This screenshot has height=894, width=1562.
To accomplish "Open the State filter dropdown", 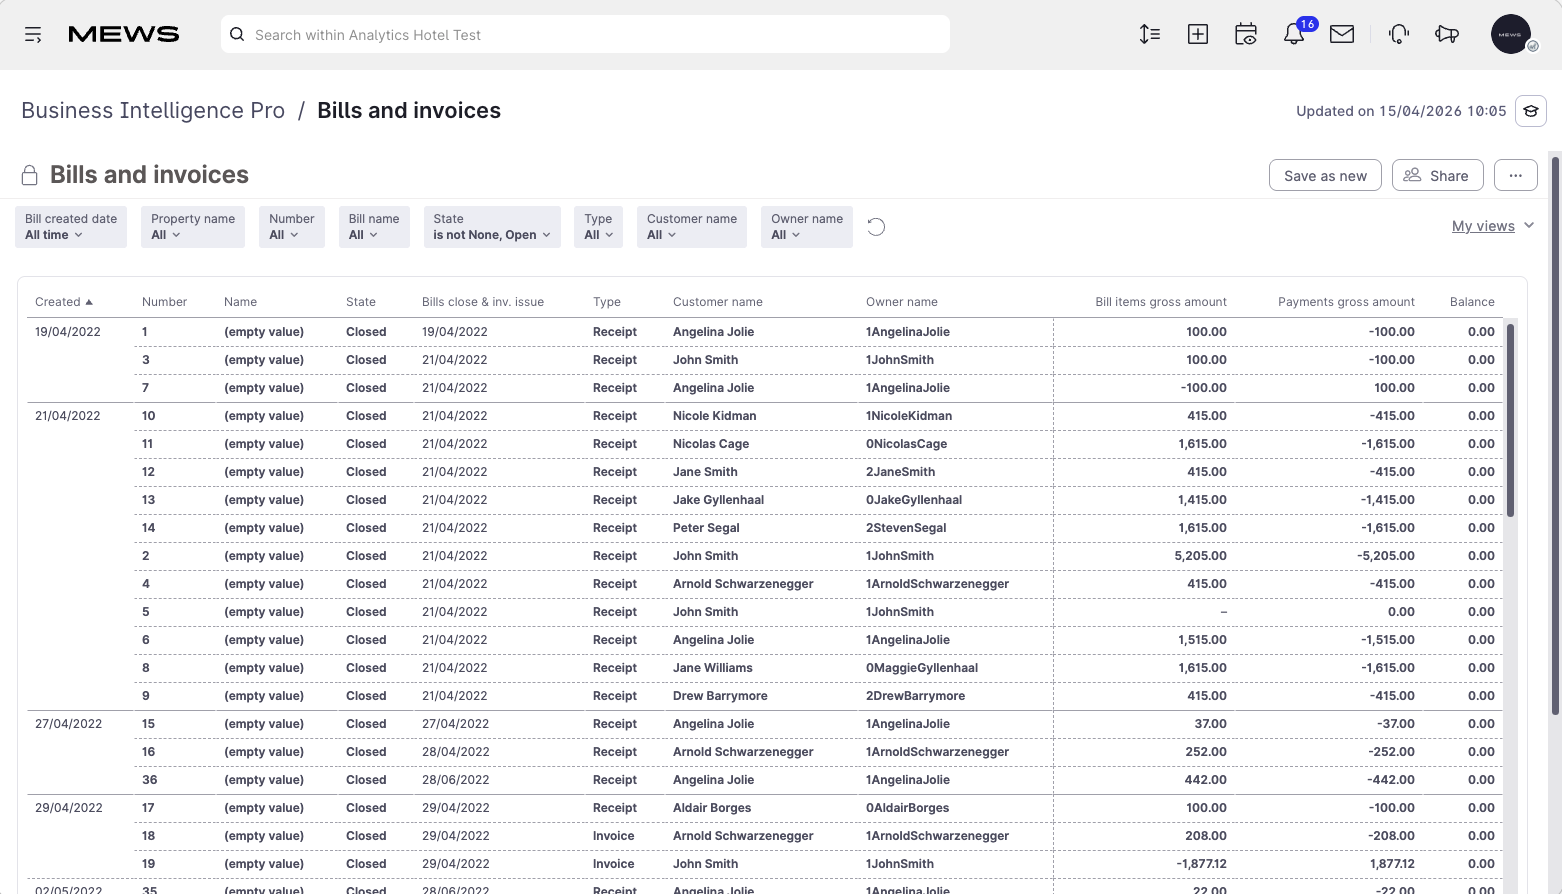I will tap(491, 227).
